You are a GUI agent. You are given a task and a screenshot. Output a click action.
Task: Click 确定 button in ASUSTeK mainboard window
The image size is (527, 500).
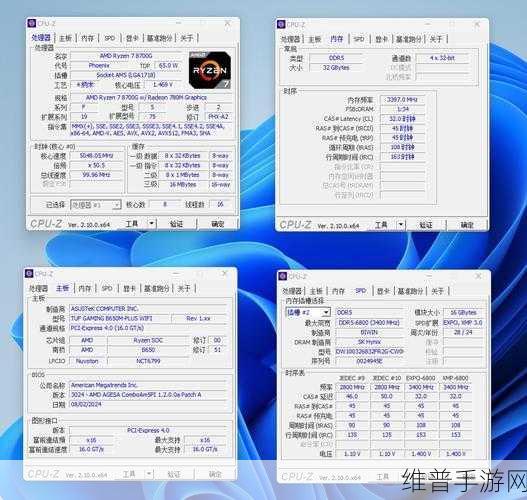215,474
